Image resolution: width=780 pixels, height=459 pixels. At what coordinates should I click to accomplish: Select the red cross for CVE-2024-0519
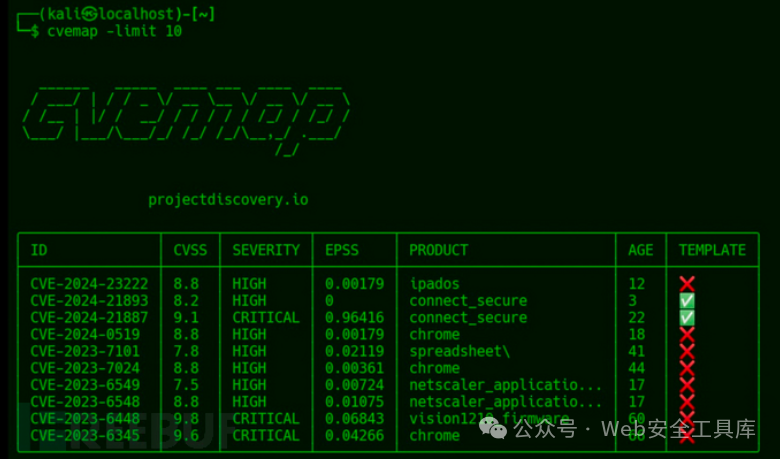[687, 335]
